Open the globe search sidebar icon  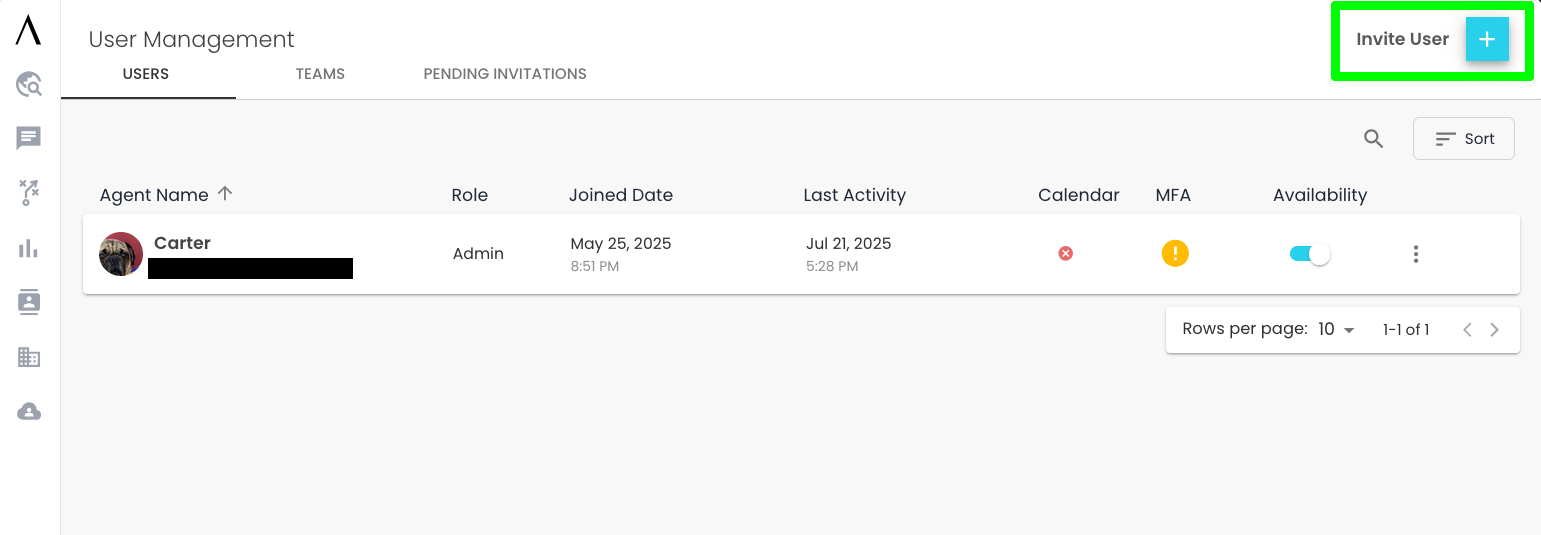29,85
